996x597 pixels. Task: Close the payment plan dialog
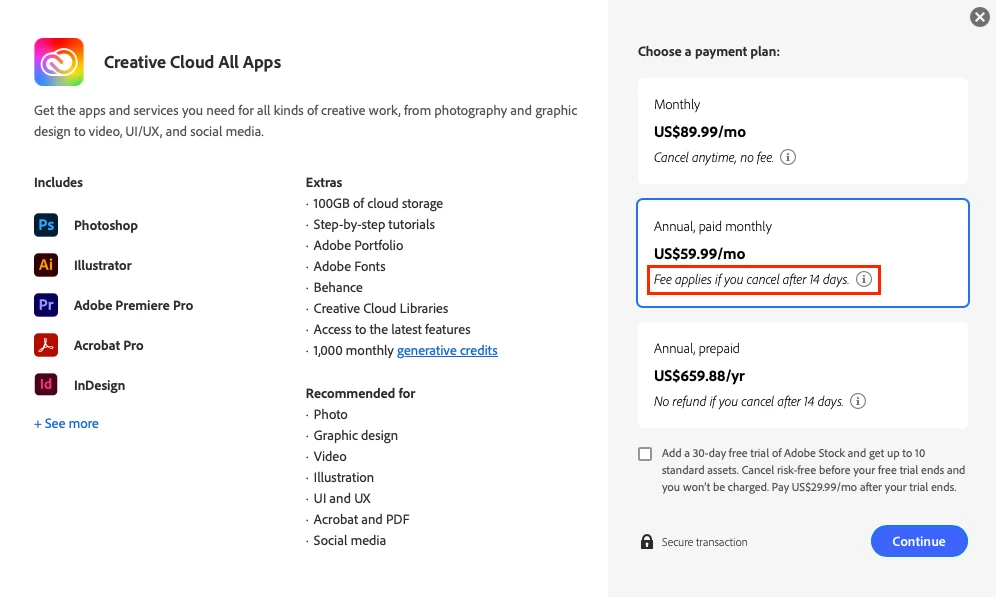tap(980, 17)
